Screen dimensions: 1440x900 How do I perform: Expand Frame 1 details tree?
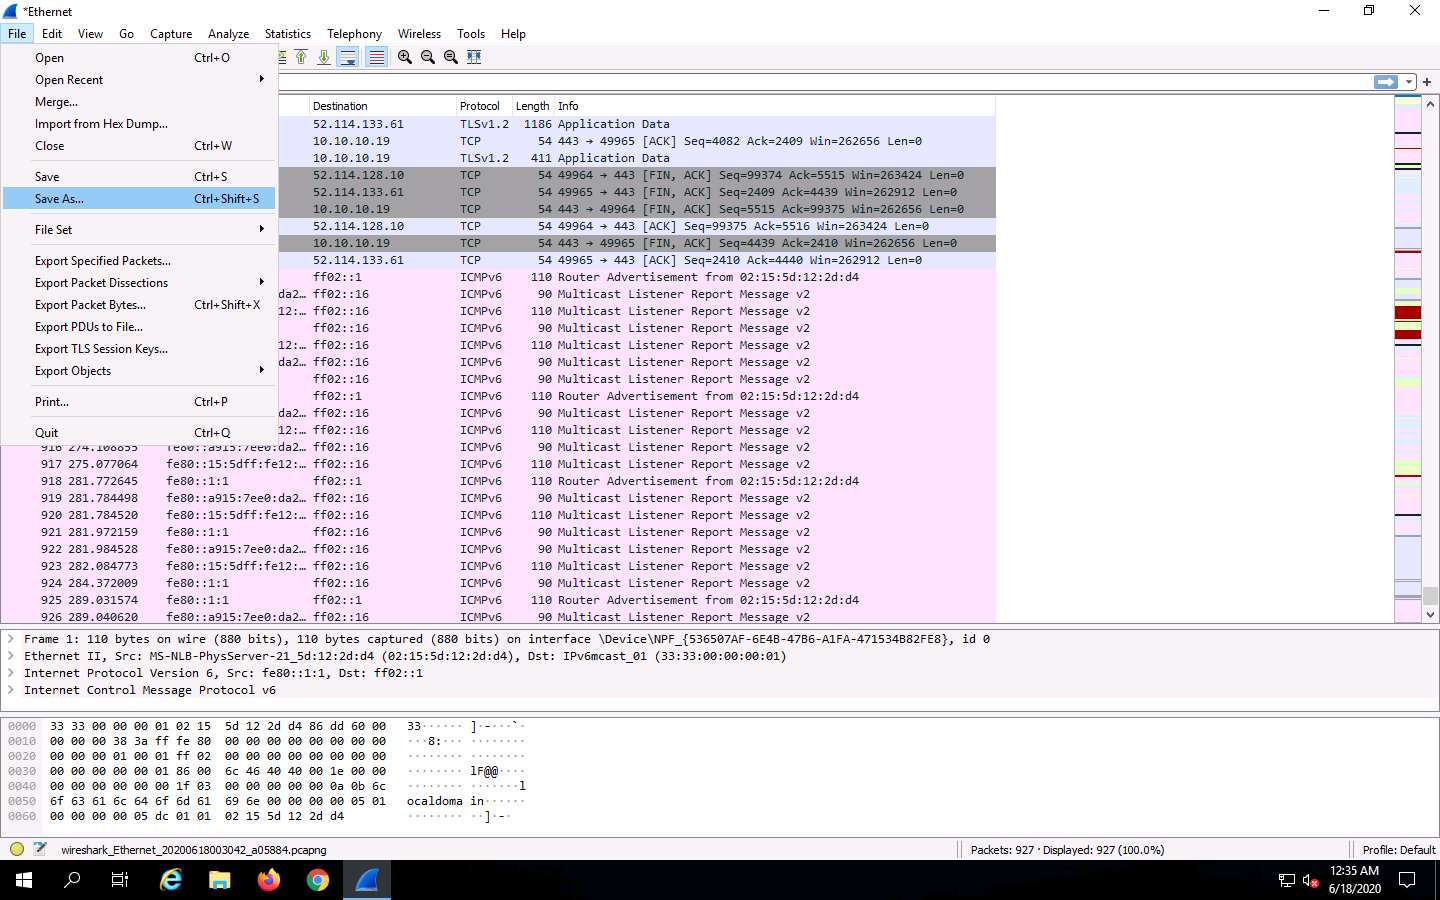[11, 639]
